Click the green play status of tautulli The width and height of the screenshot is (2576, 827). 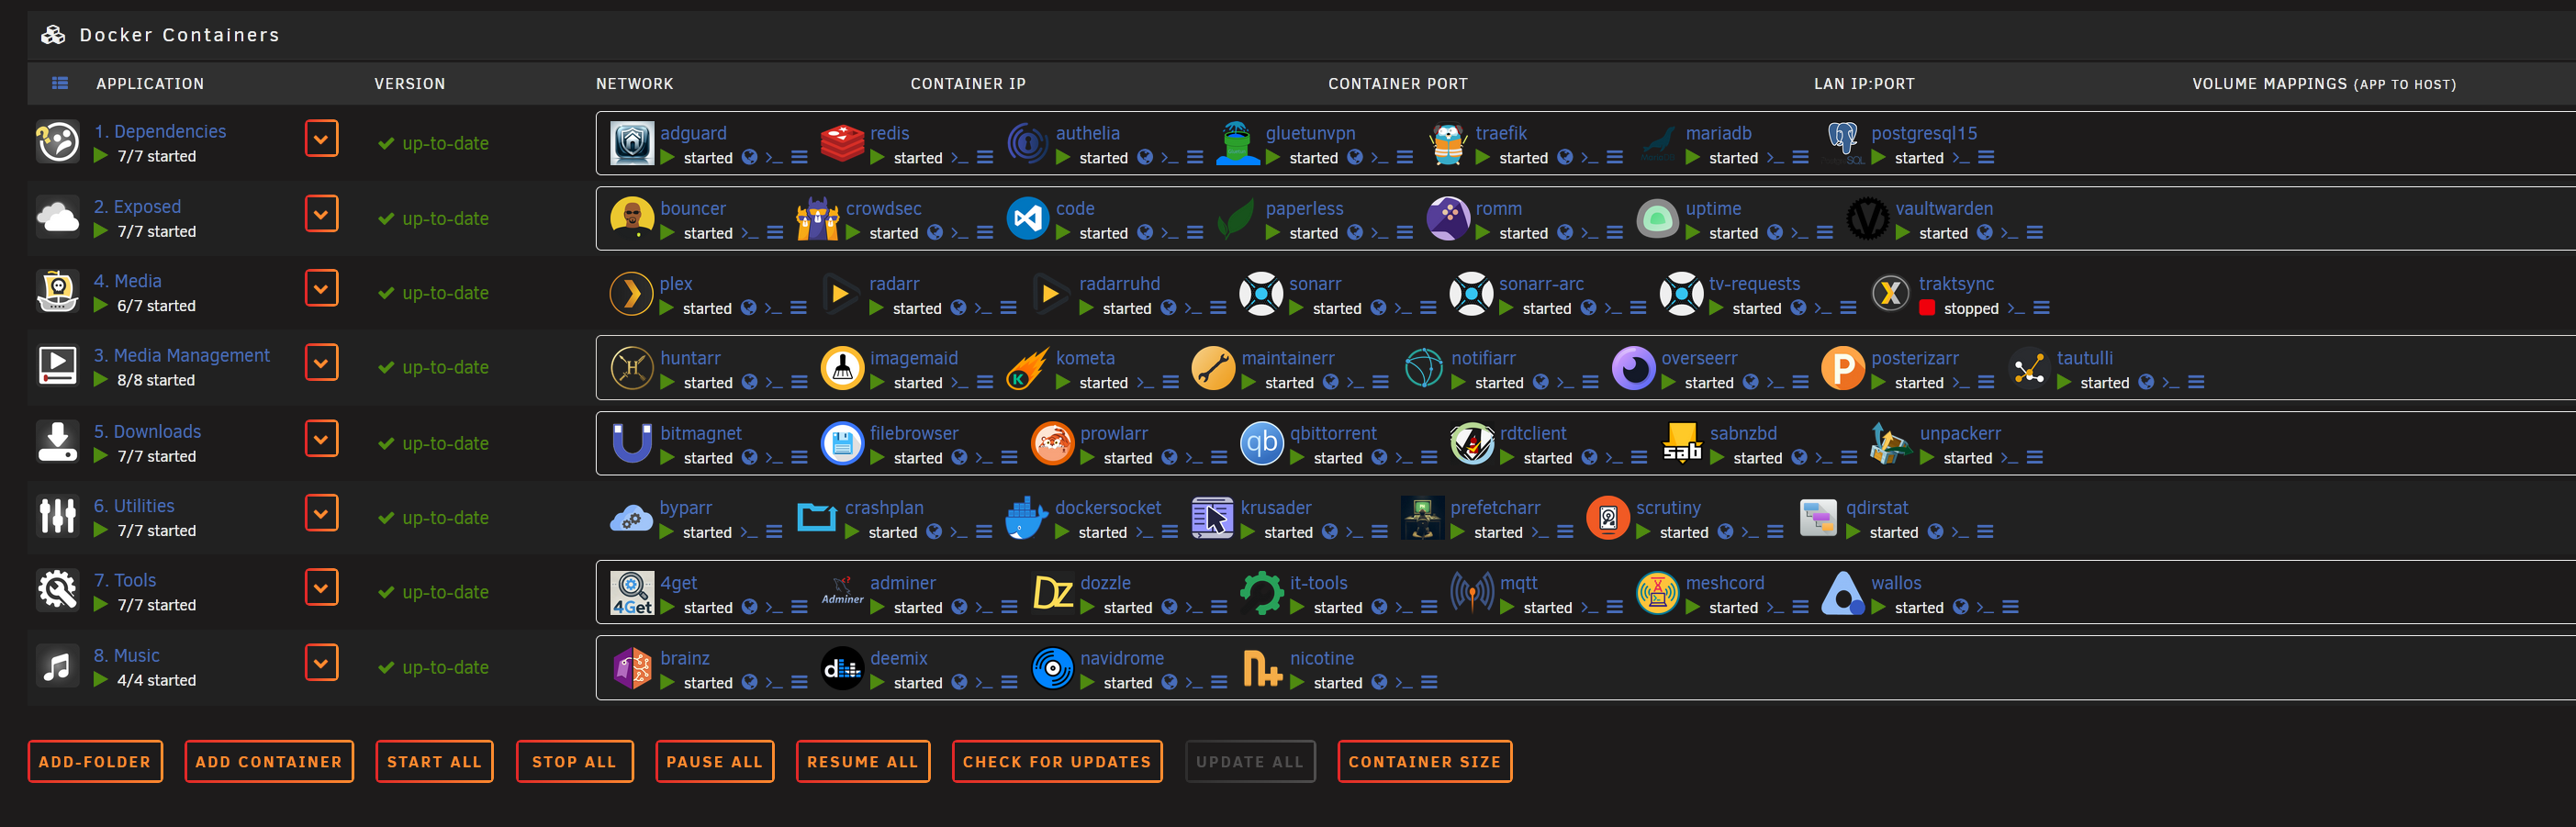pos(2064,382)
